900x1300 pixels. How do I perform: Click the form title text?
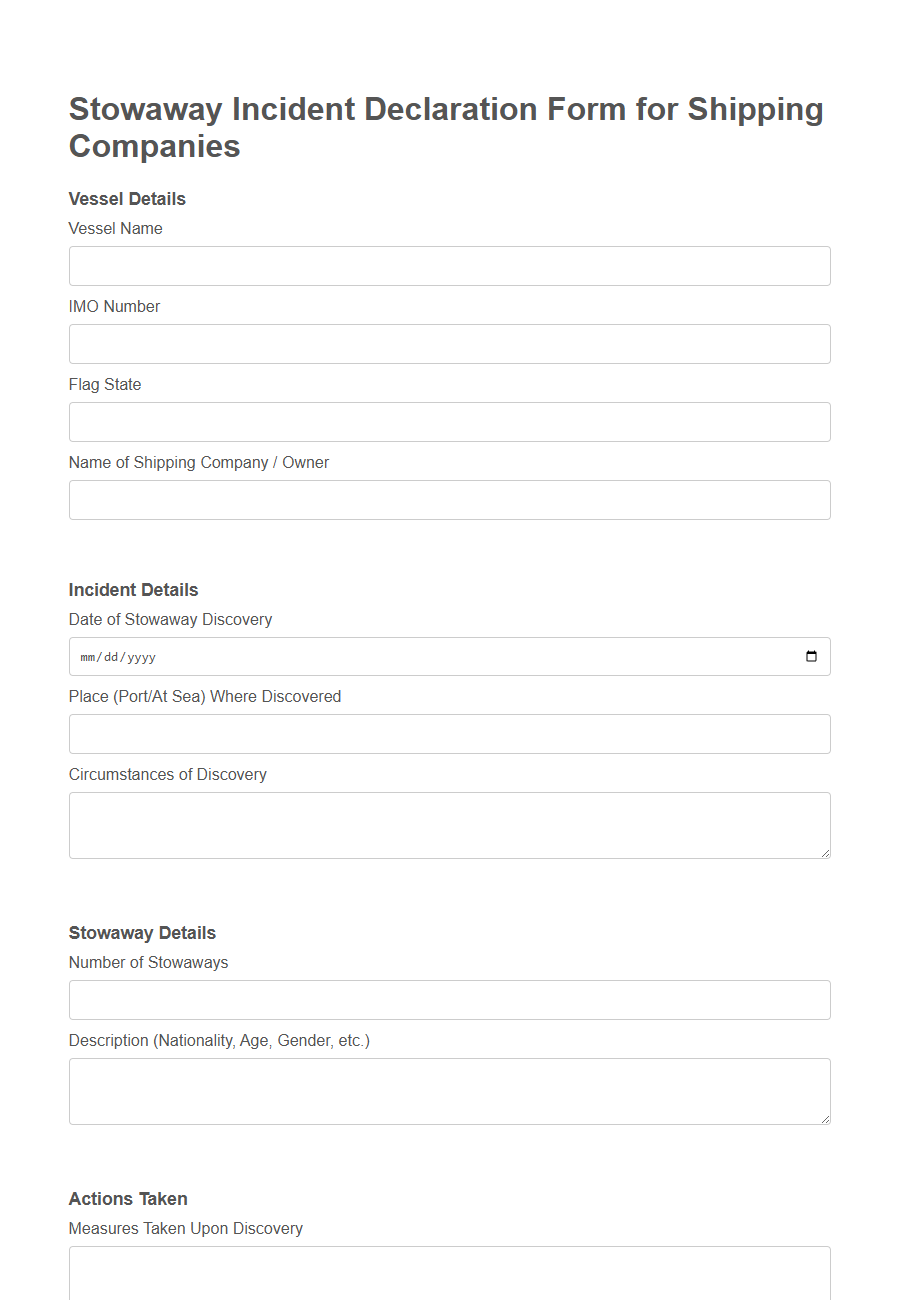446,128
